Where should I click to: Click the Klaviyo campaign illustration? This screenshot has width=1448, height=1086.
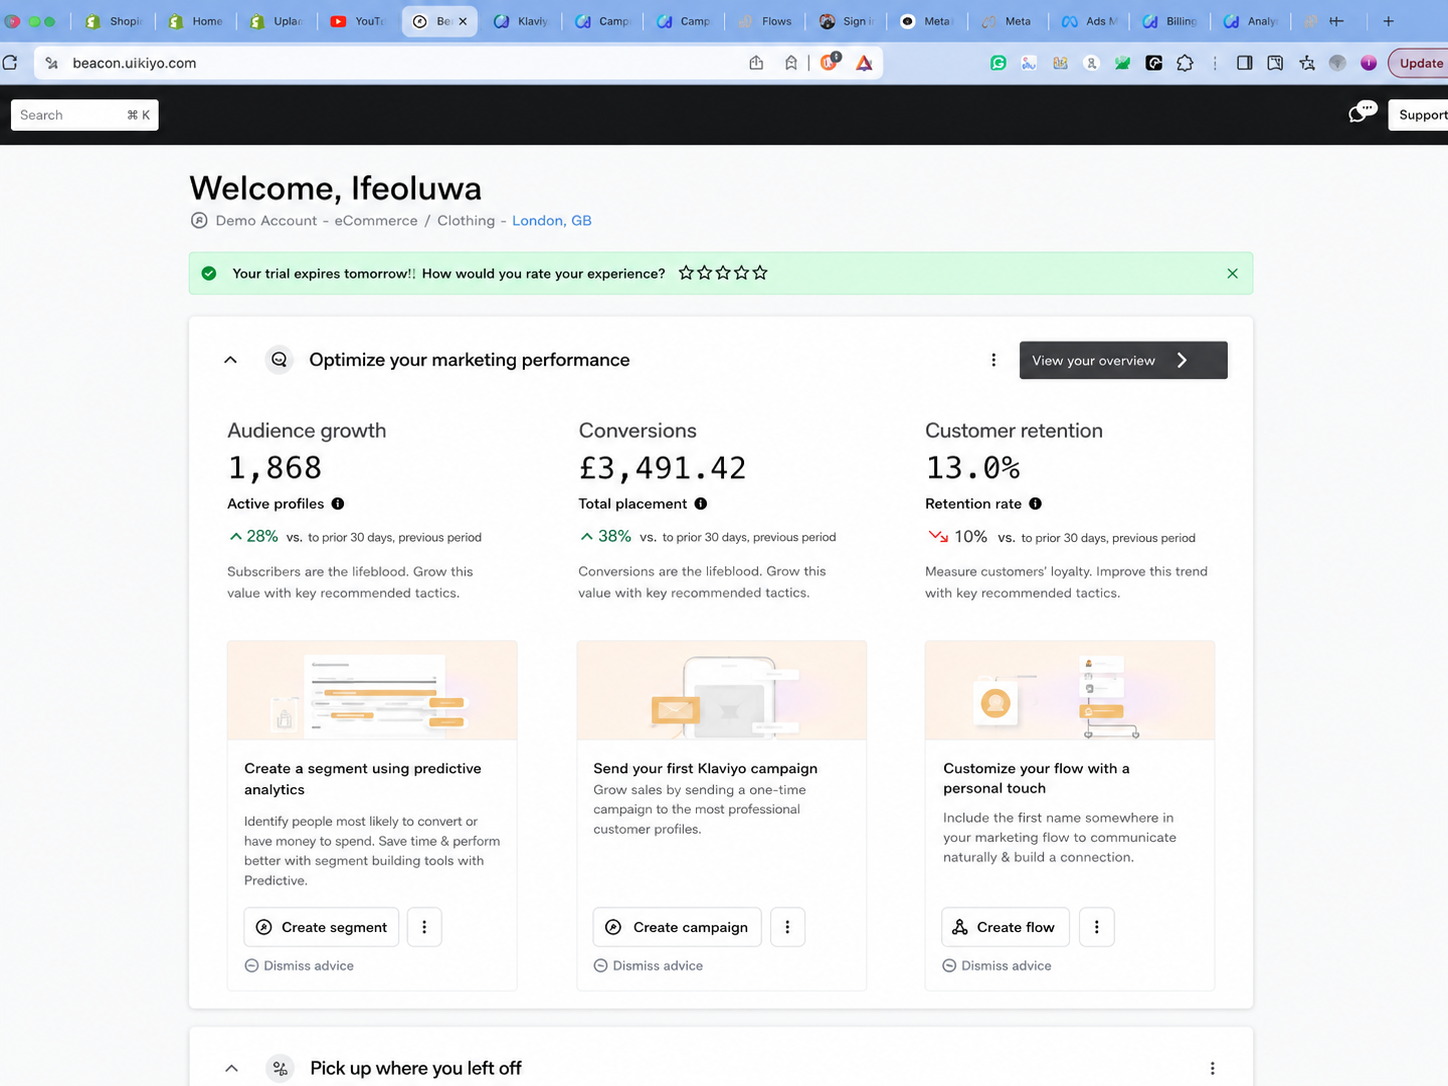(x=722, y=691)
